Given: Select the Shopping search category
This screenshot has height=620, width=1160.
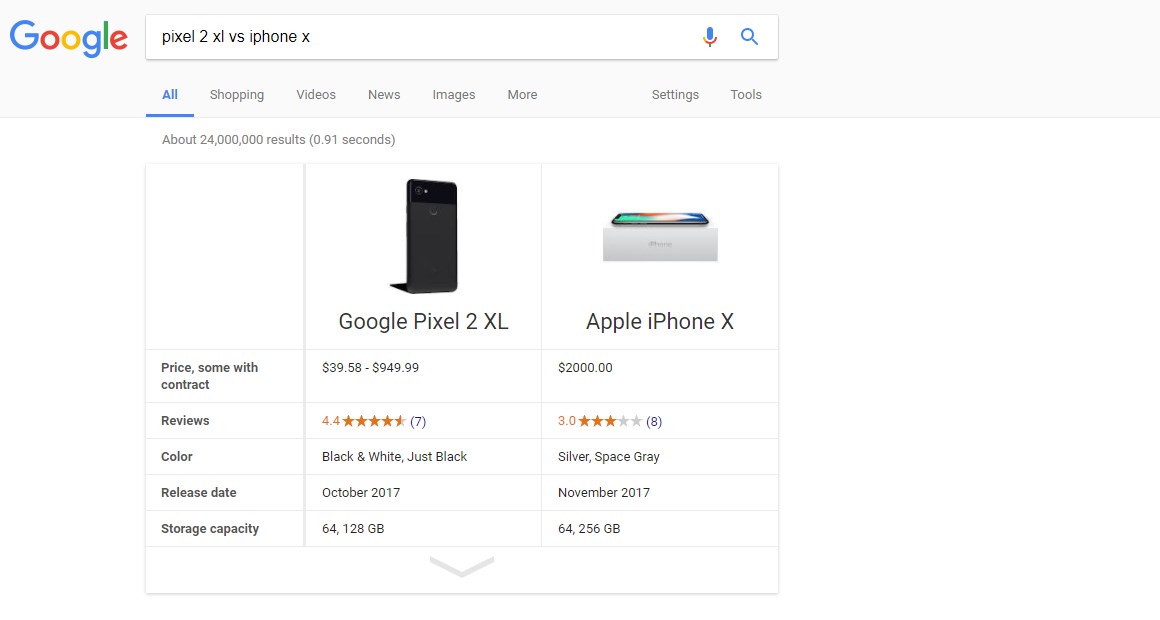Looking at the screenshot, I should (236, 94).
